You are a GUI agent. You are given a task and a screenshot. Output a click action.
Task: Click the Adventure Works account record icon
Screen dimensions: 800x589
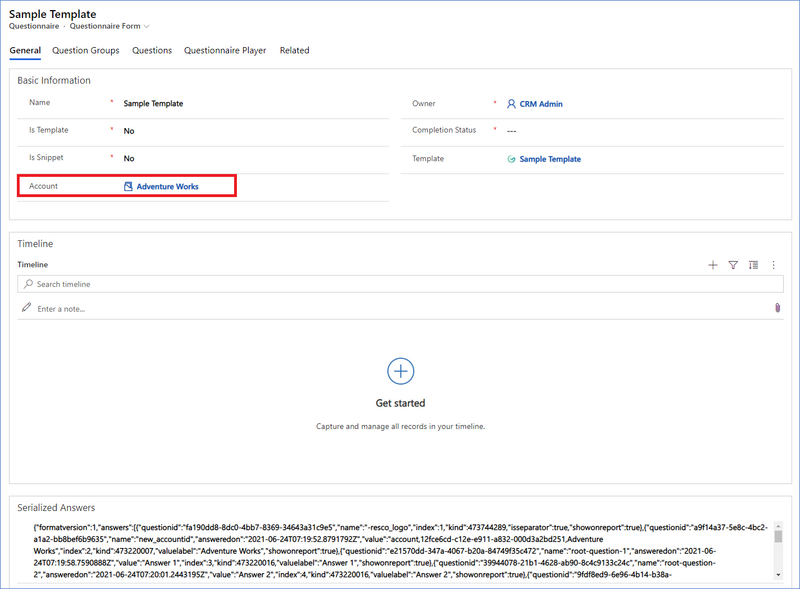click(x=128, y=186)
